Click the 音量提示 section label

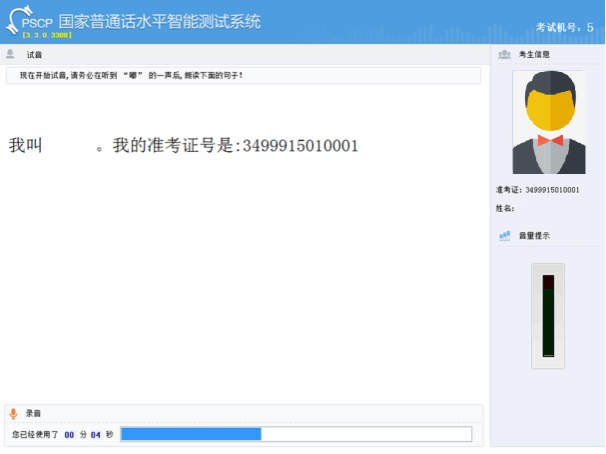[534, 236]
